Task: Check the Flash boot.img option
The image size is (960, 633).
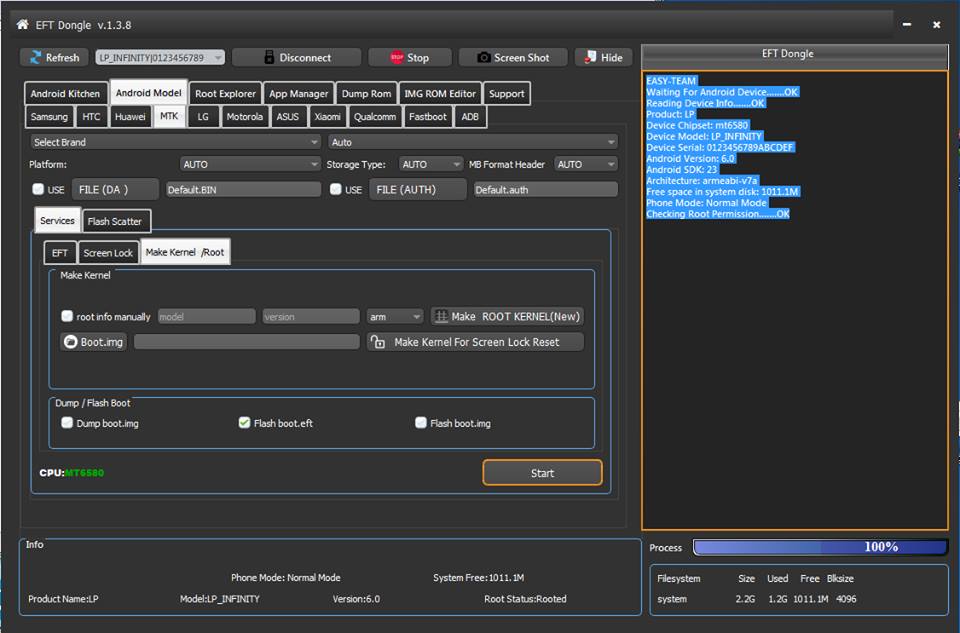Action: tap(421, 422)
